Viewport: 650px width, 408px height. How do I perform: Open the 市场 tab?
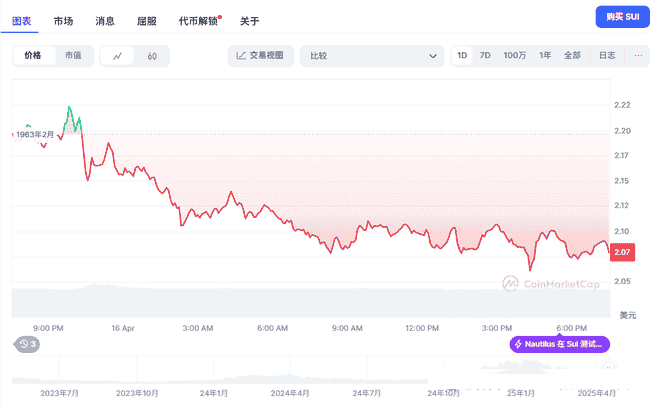(x=63, y=20)
